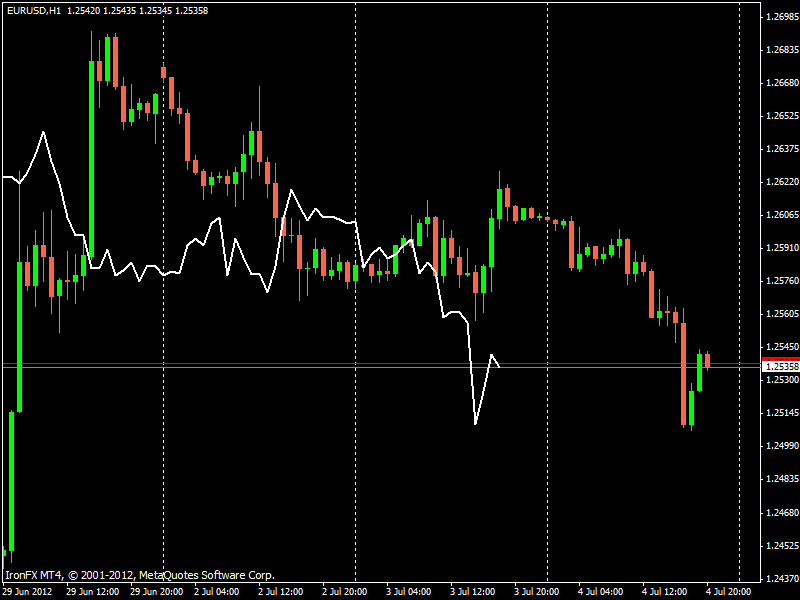
Task: Click the 1.24990 price scale label
Action: (x=780, y=446)
